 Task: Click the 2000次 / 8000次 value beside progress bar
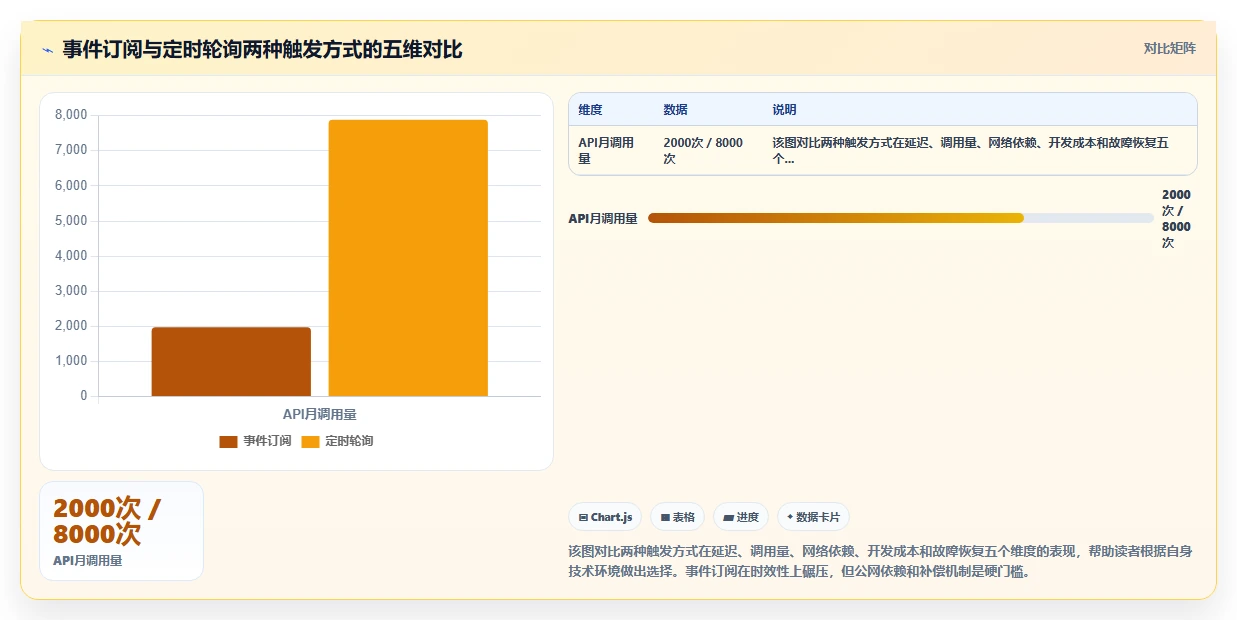(1176, 218)
